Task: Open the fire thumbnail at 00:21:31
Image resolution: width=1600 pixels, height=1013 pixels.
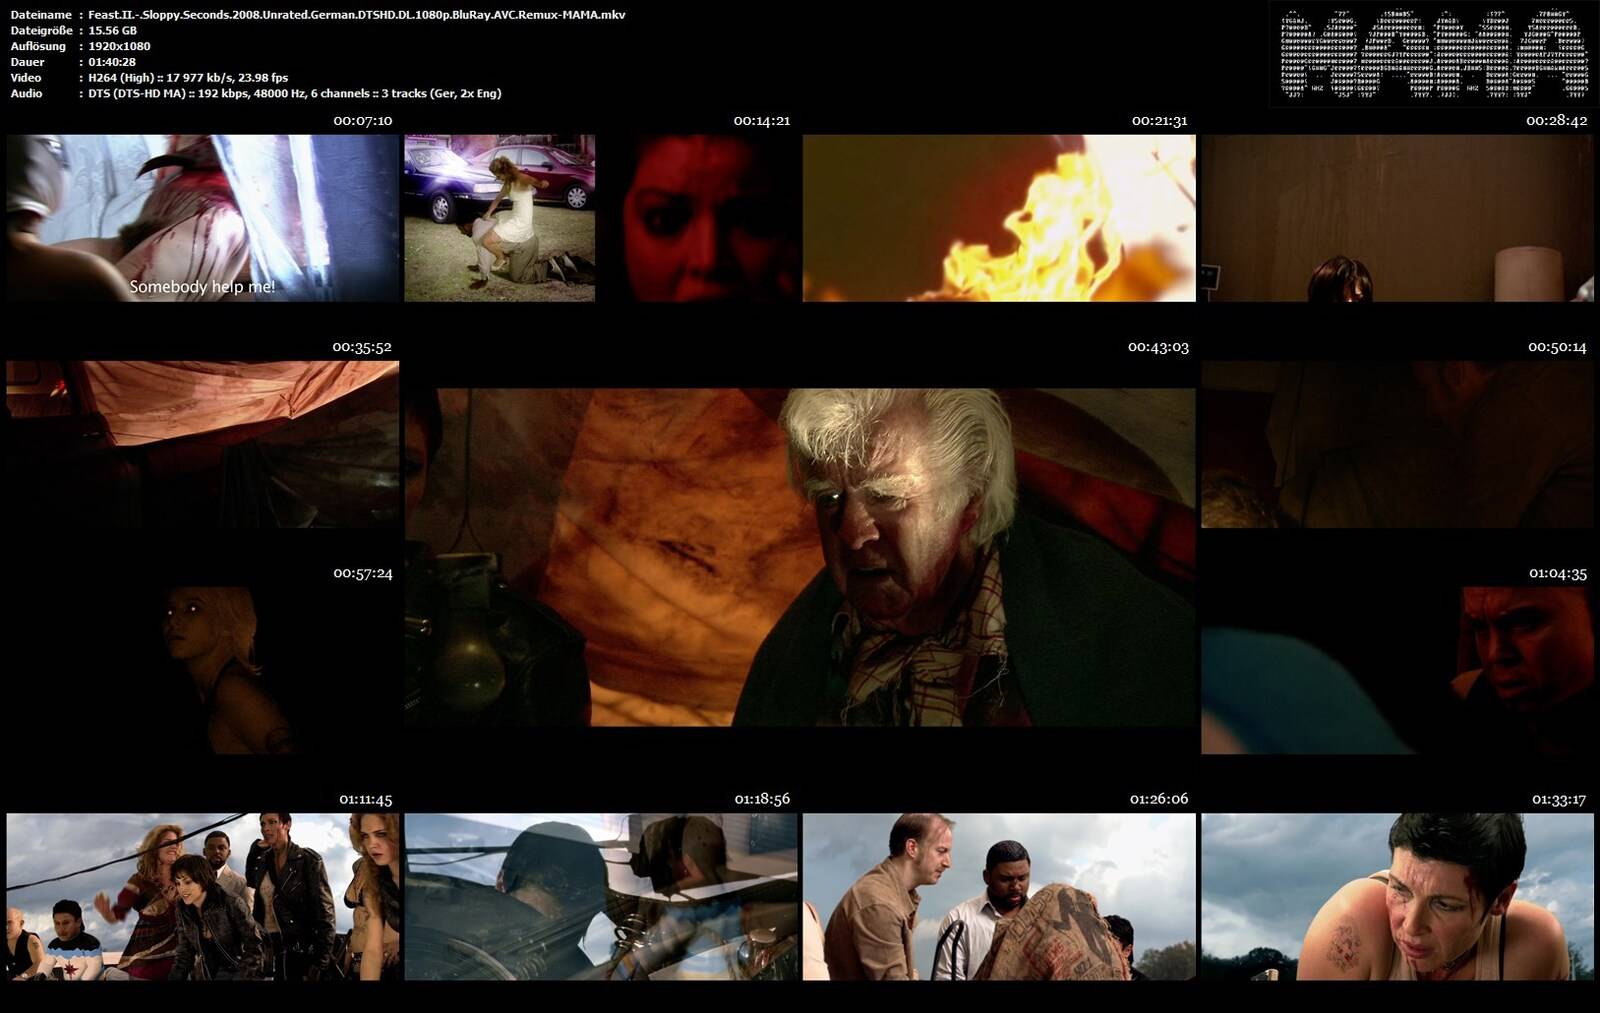Action: tap(999, 218)
